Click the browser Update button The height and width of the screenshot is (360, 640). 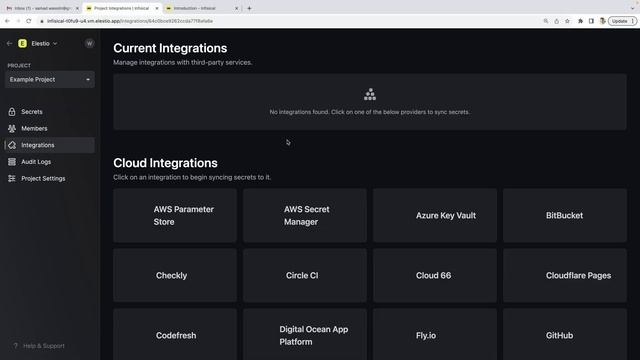click(622, 21)
